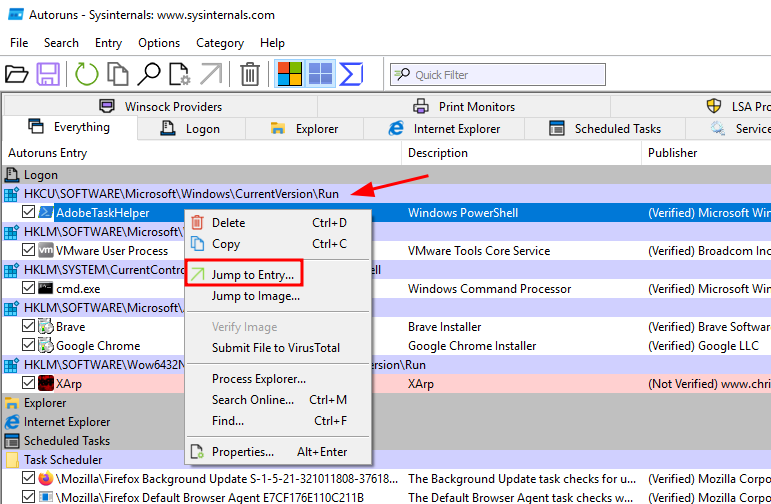This screenshot has width=771, height=504.
Task: Toggle the Google Chrome entry checkbox
Action: [29, 345]
